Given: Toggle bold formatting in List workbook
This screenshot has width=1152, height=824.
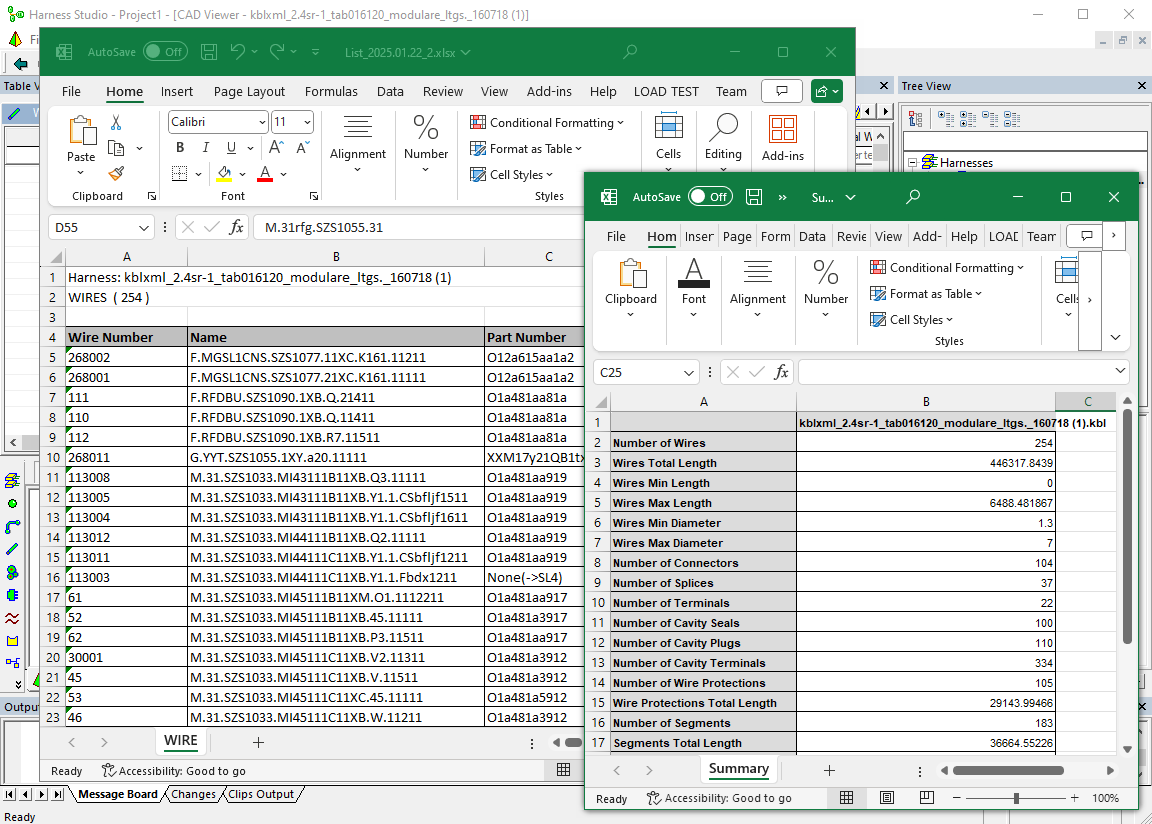Looking at the screenshot, I should (x=180, y=148).
